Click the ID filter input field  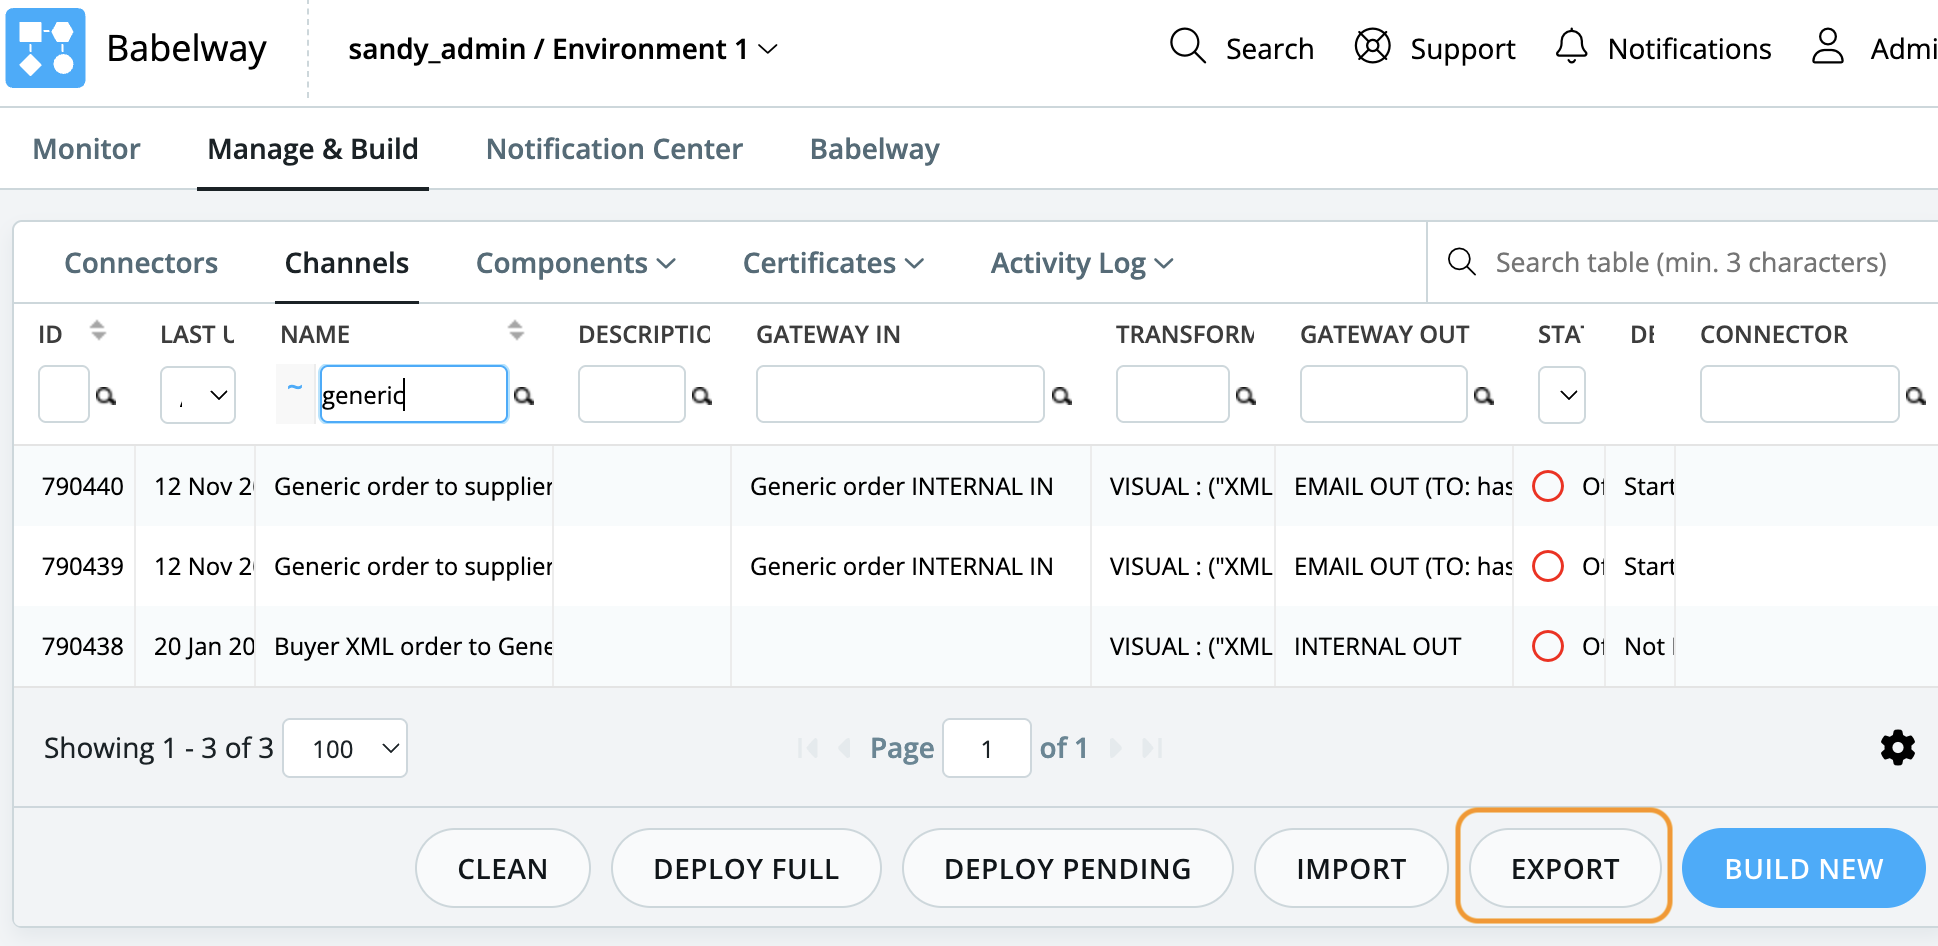coord(64,394)
